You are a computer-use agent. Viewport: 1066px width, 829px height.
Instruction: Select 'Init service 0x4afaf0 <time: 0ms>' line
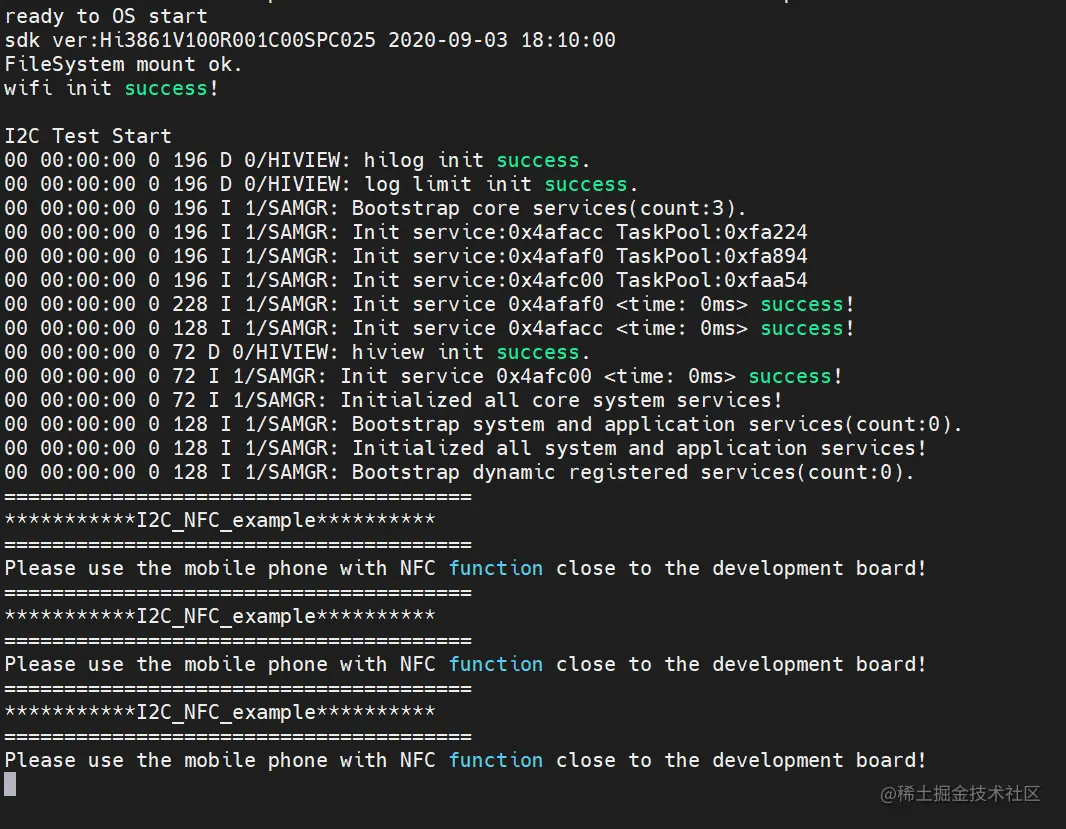click(429, 304)
